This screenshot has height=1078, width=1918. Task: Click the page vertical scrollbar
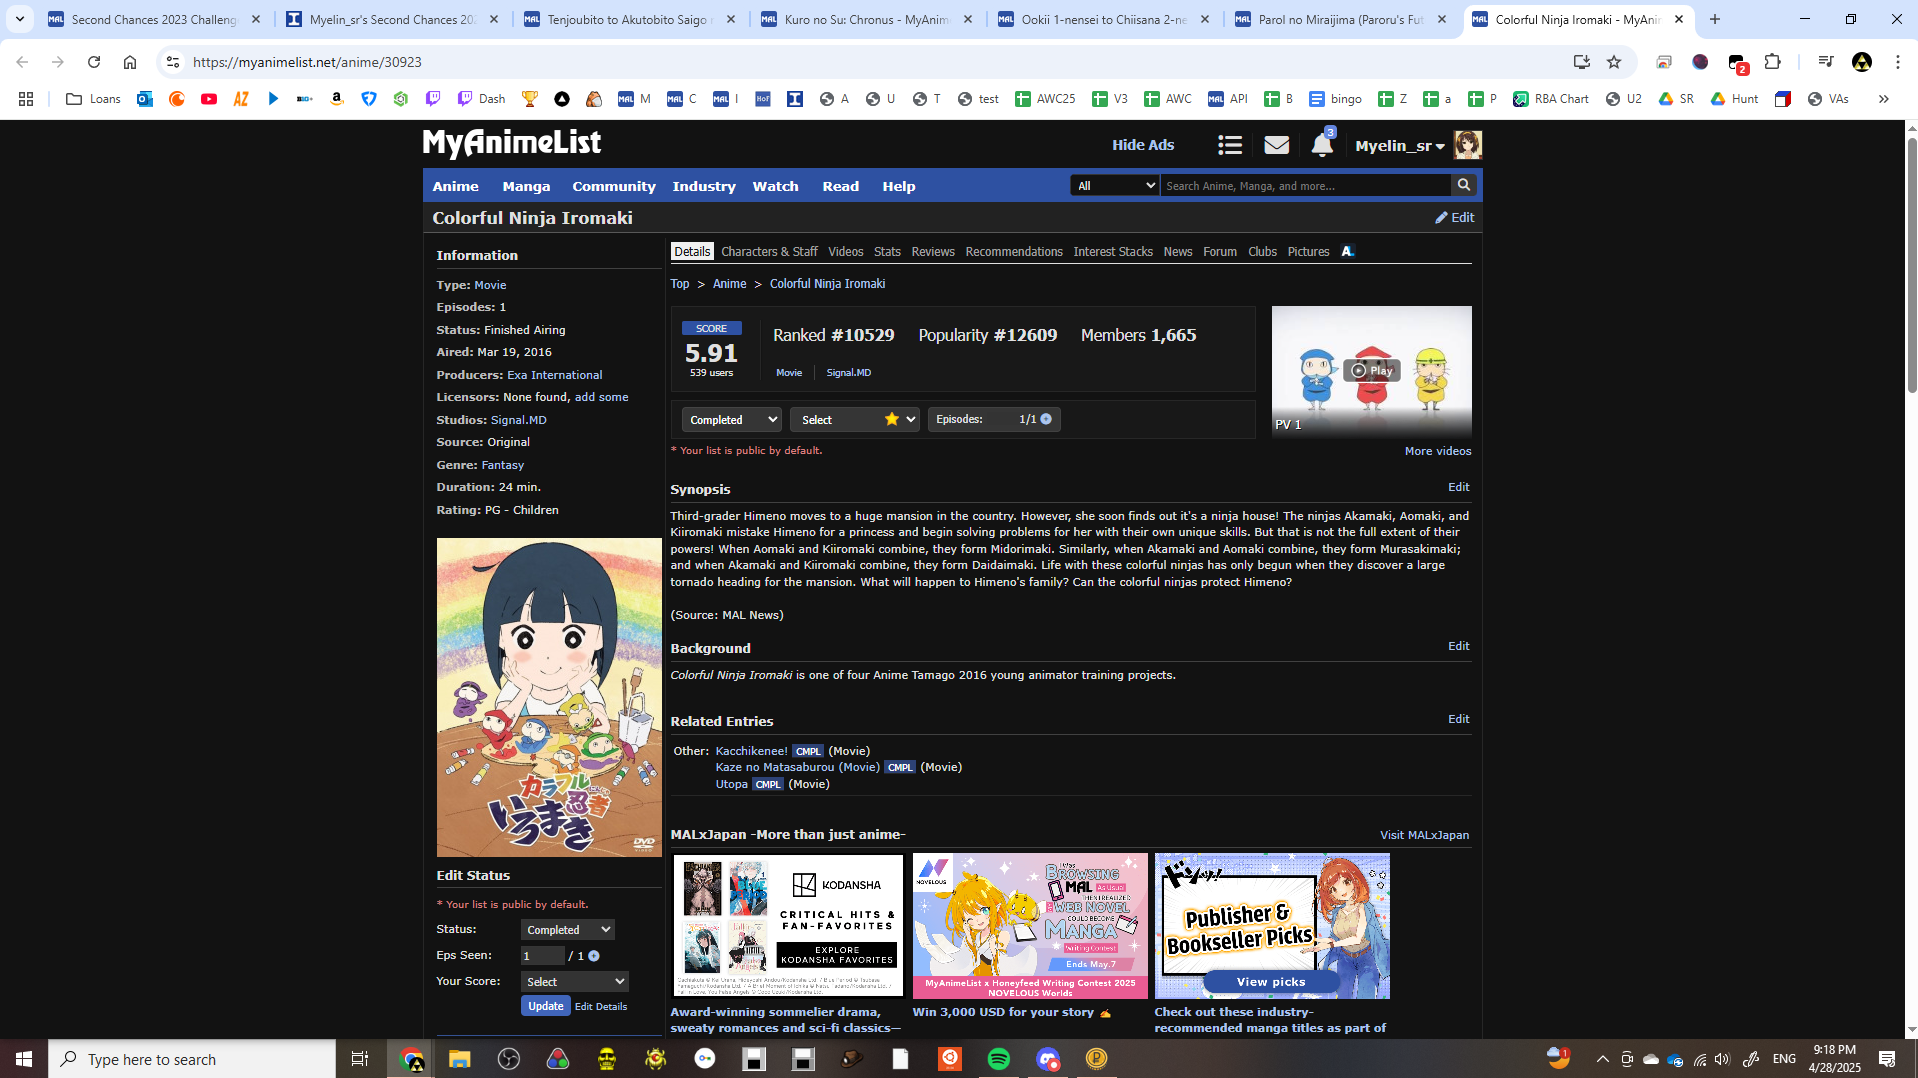point(1912,265)
